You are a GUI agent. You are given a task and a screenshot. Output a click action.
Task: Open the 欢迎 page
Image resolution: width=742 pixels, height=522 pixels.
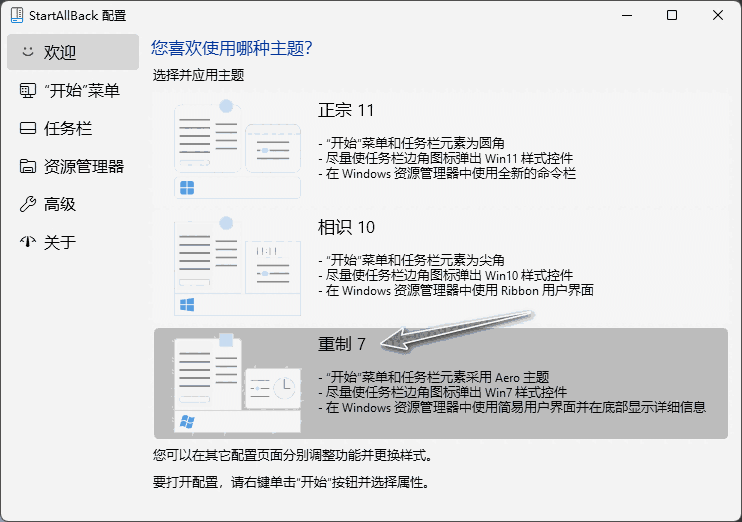[x=73, y=52]
